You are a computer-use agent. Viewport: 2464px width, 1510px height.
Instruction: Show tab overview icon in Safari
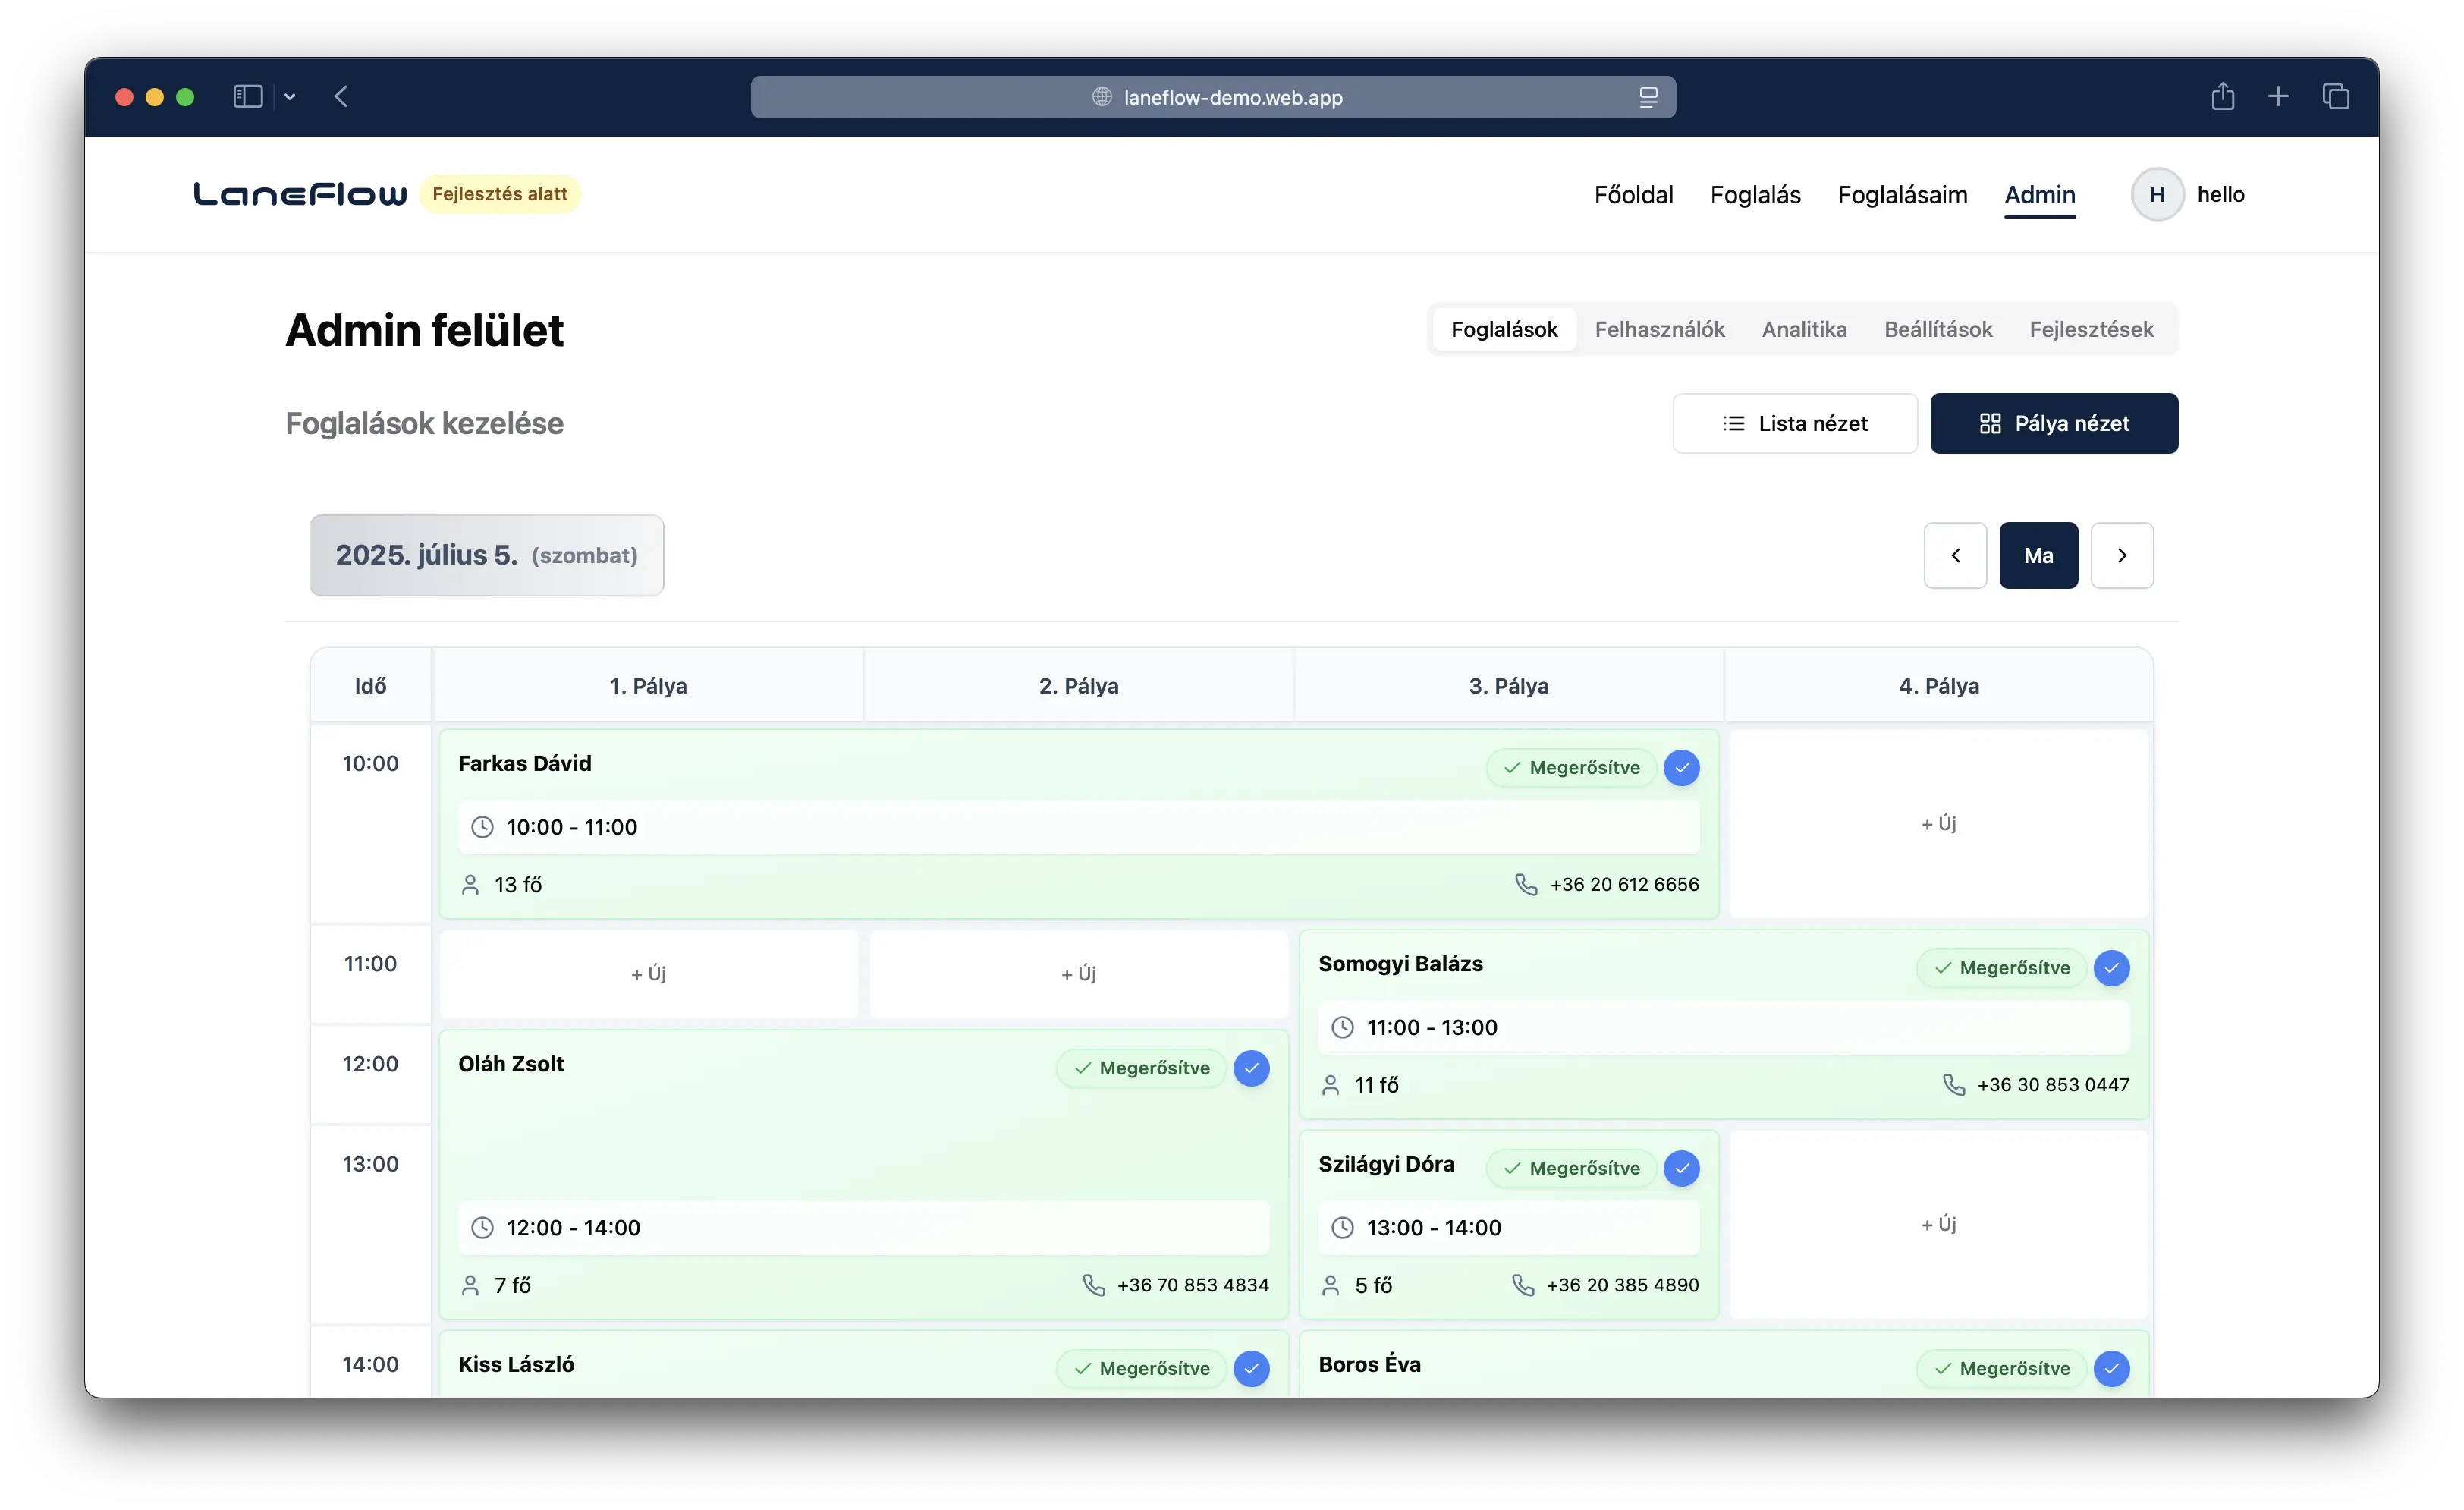pos(2335,97)
